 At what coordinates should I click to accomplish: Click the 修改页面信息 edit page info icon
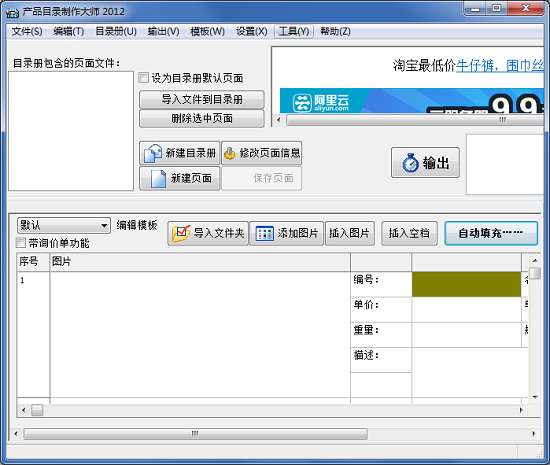click(x=230, y=153)
